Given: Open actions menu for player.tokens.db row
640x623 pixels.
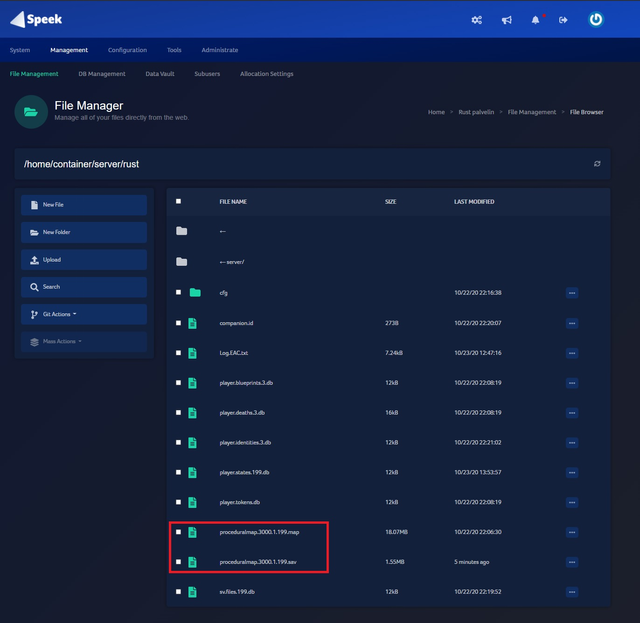Looking at the screenshot, I should pyautogui.click(x=572, y=502).
